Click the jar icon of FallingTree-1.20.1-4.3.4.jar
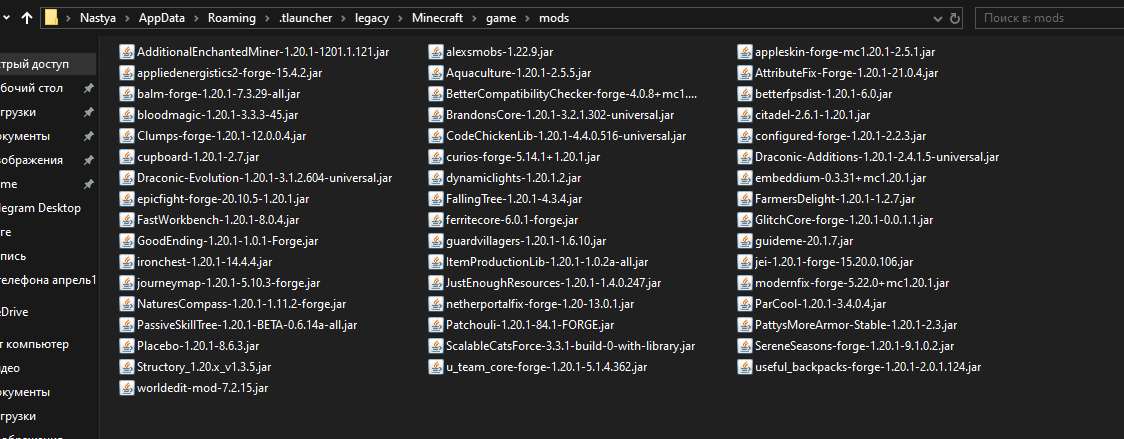 436,199
